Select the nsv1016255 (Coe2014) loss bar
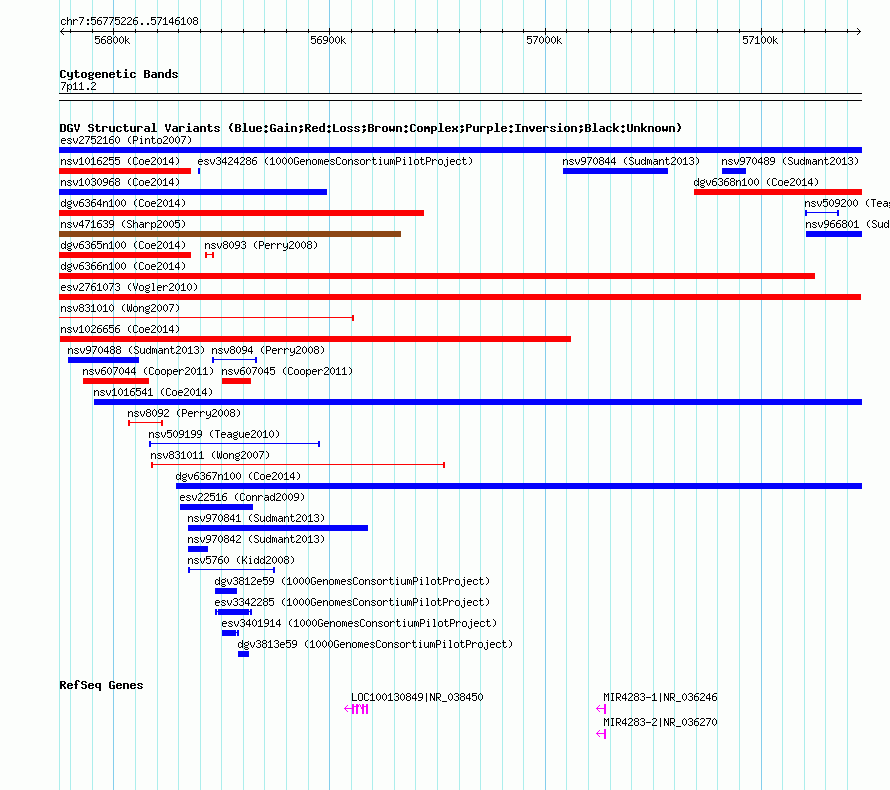This screenshot has height=790, width=890. click(x=125, y=171)
